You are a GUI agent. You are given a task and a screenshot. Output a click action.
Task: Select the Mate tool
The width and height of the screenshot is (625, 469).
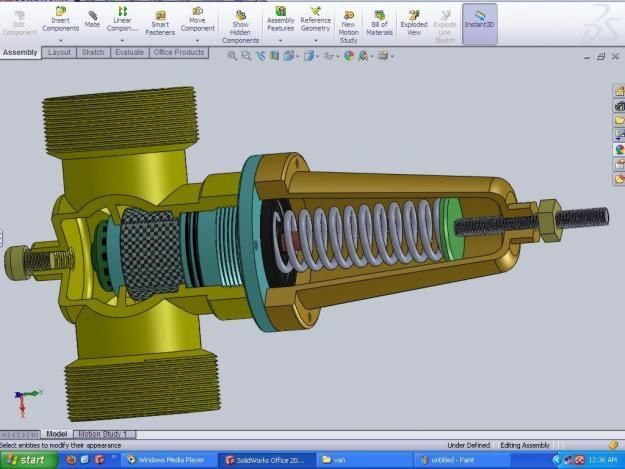point(92,18)
